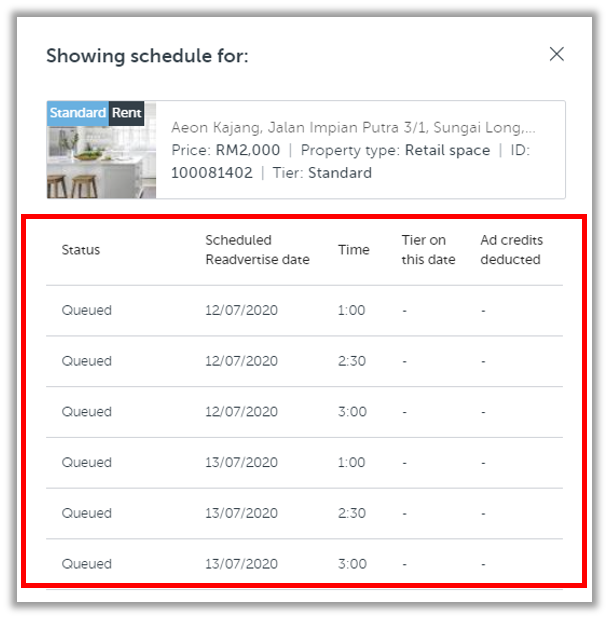Viewport: 609px width, 619px height.
Task: Select the listing ID 100081402
Action: pos(211,173)
